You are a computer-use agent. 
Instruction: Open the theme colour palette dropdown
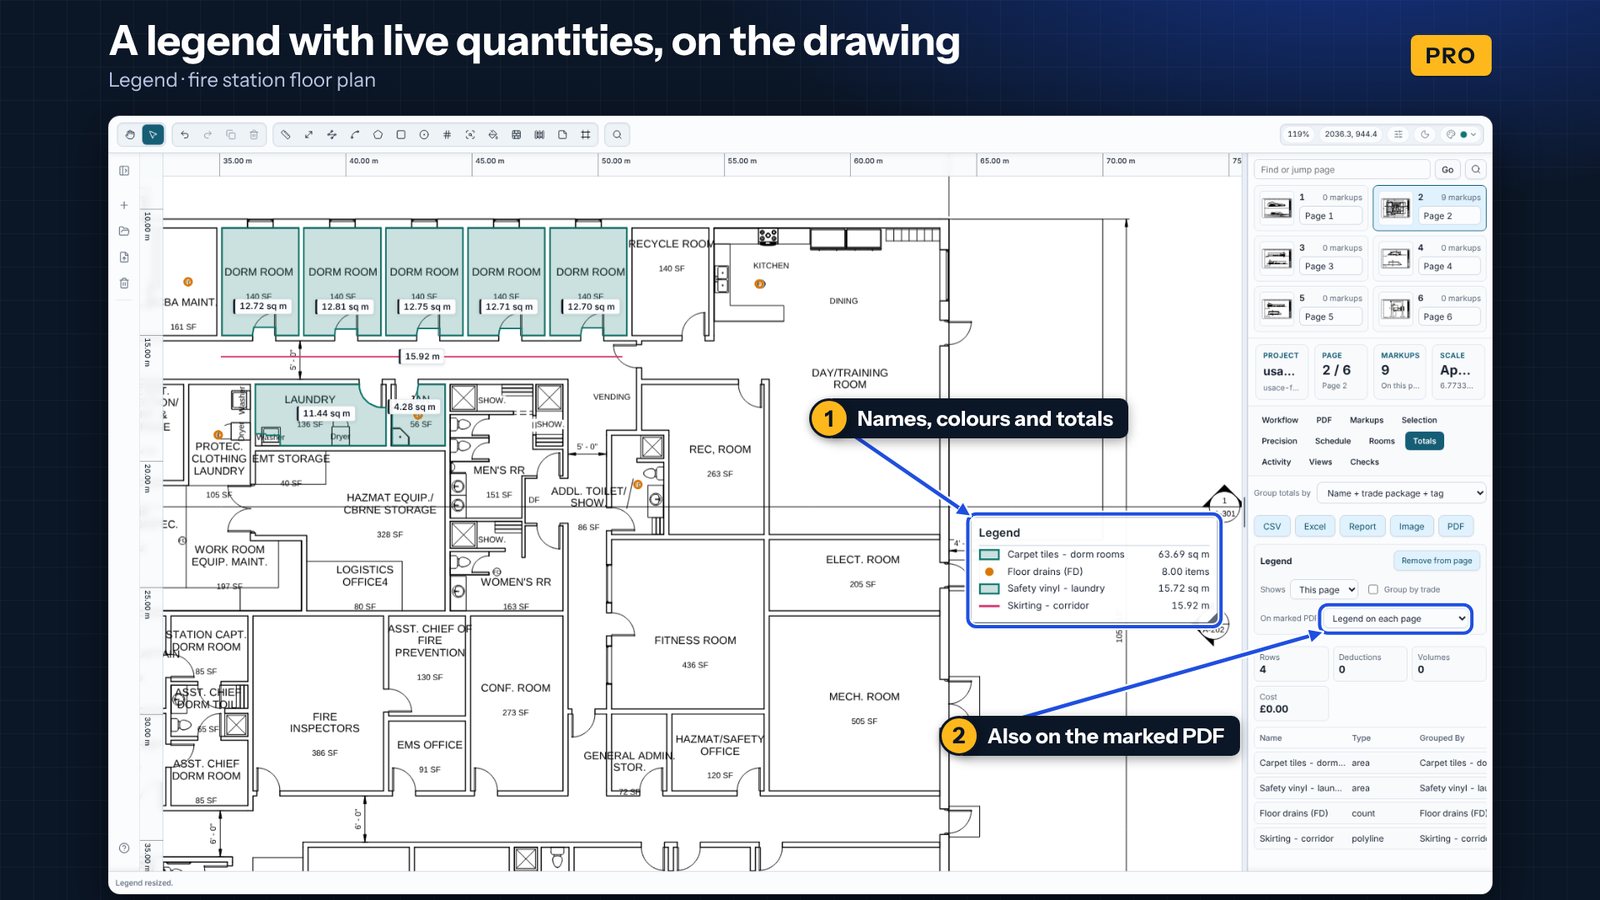tap(1463, 134)
